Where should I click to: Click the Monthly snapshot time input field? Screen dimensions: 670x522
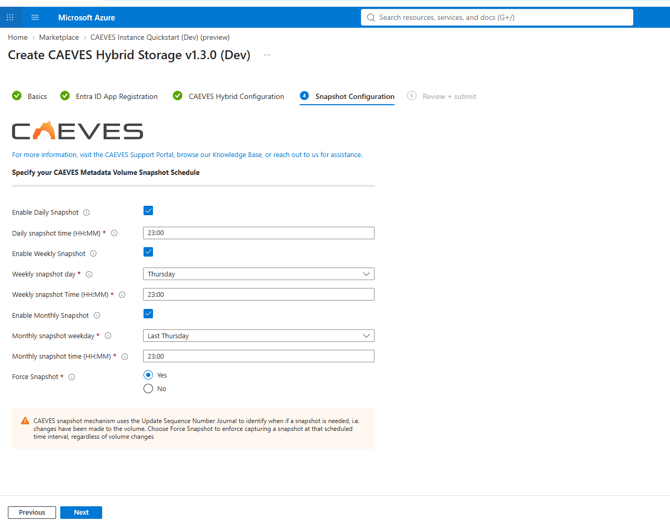tap(259, 356)
